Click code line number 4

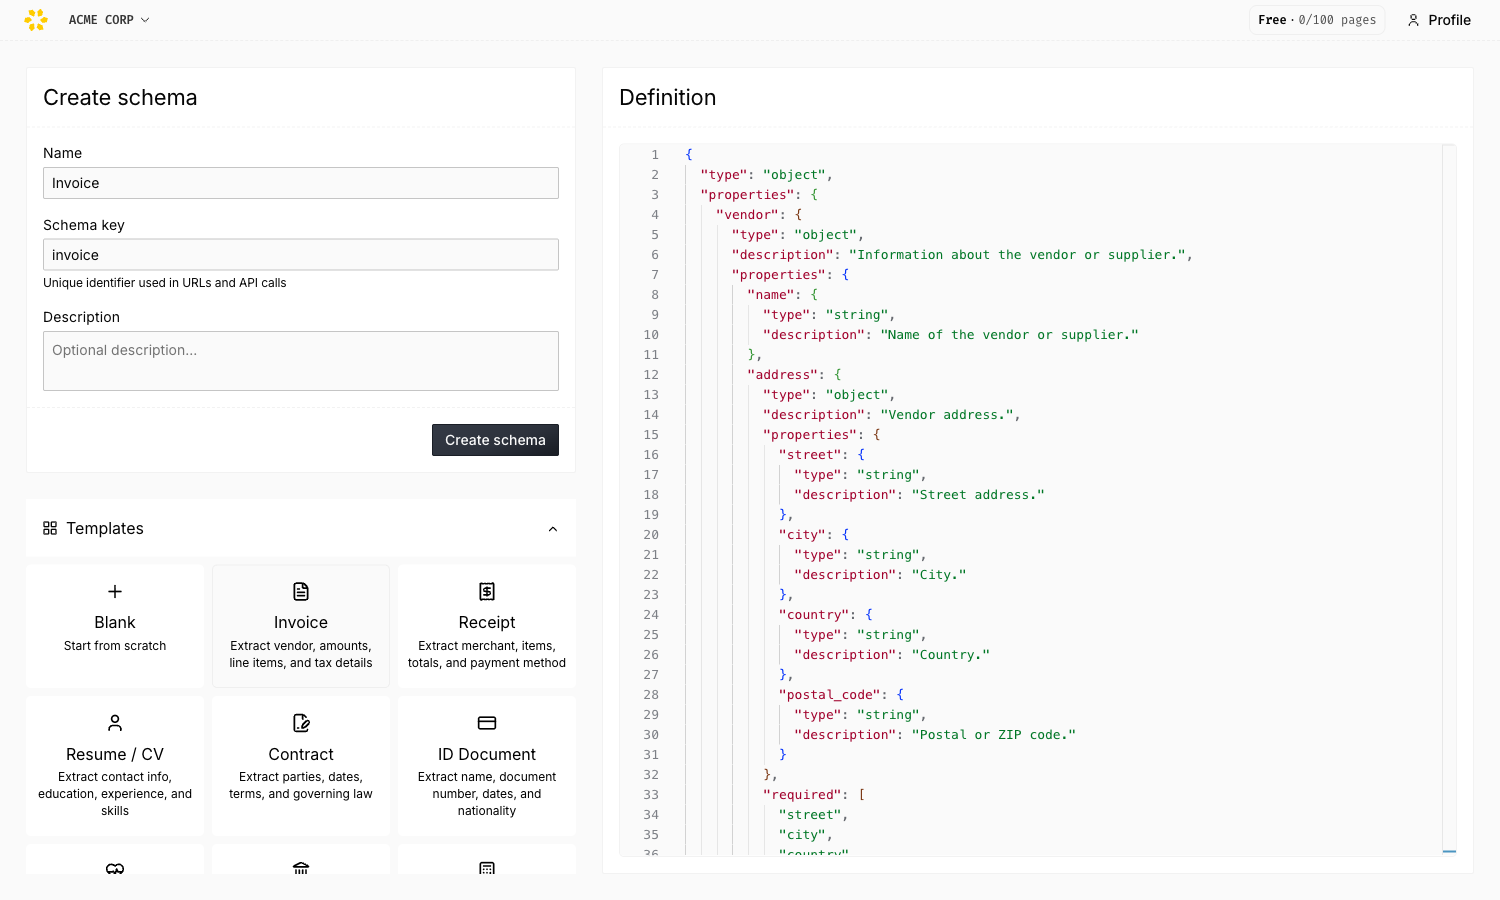(655, 215)
